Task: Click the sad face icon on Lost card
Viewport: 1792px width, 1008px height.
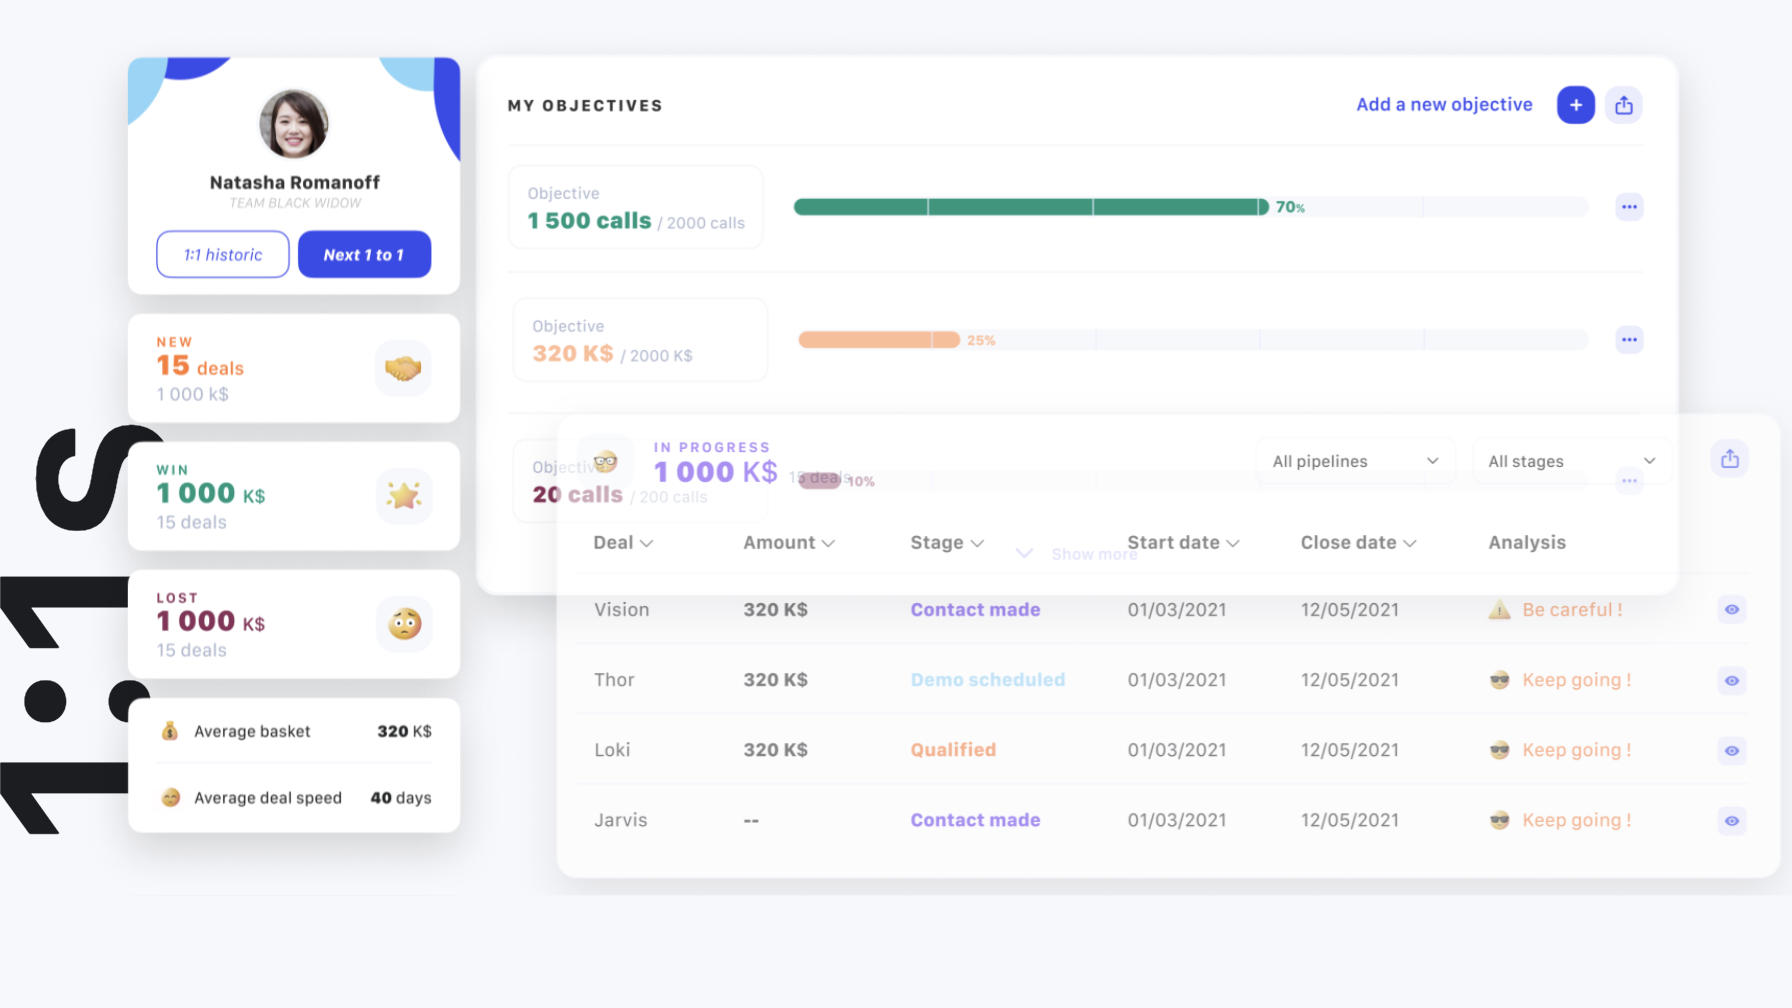Action: click(404, 624)
